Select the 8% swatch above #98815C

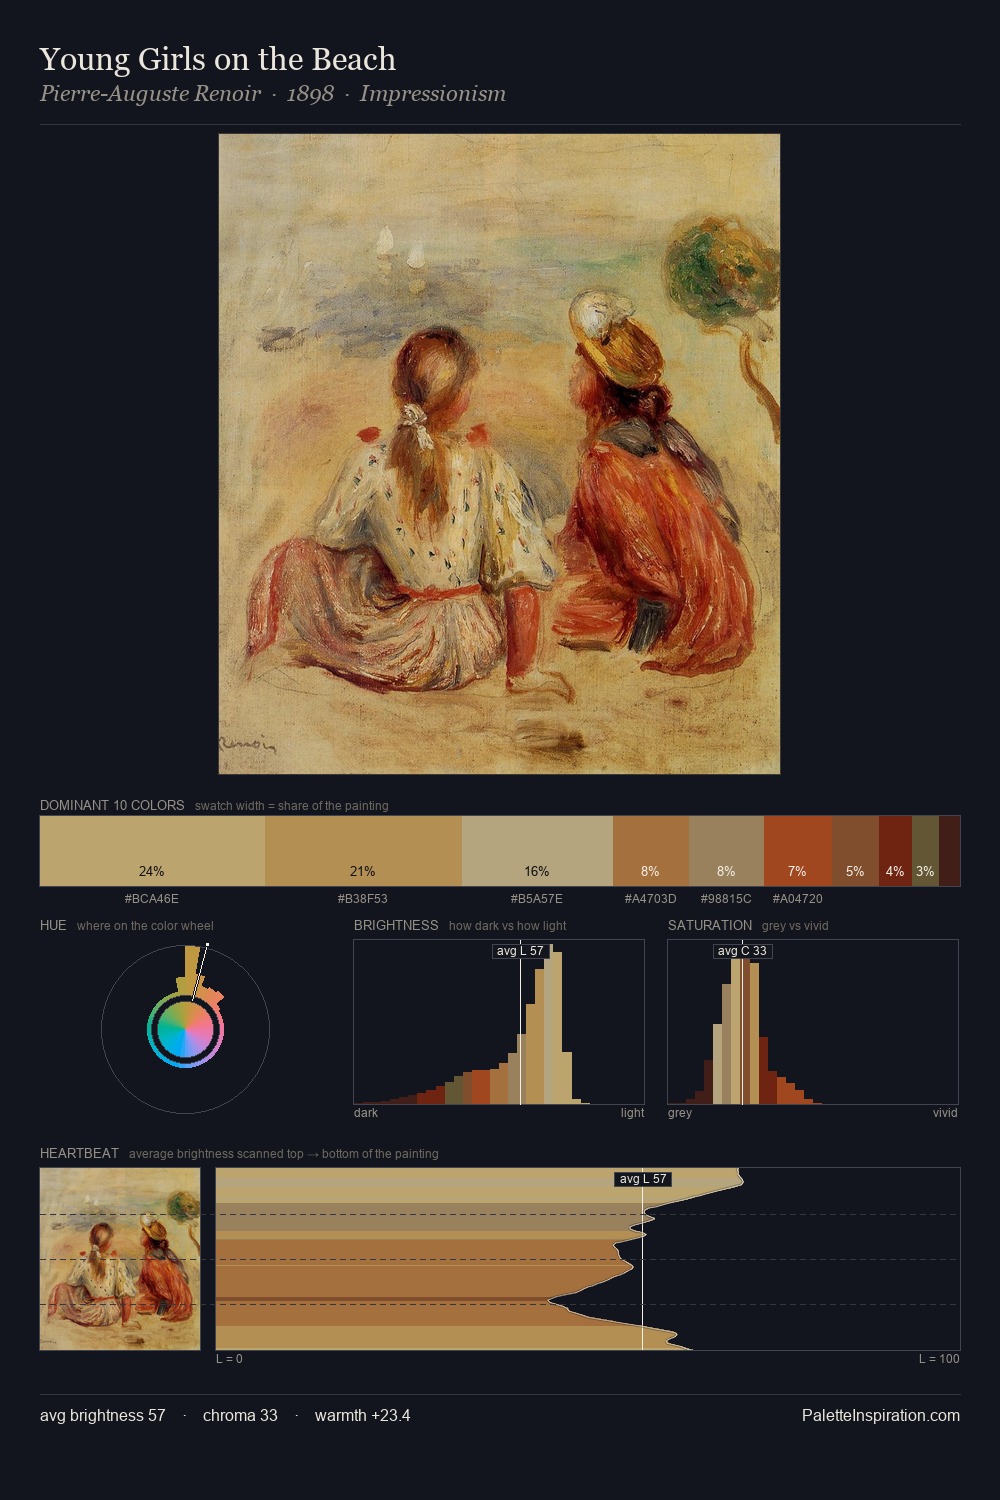(726, 851)
